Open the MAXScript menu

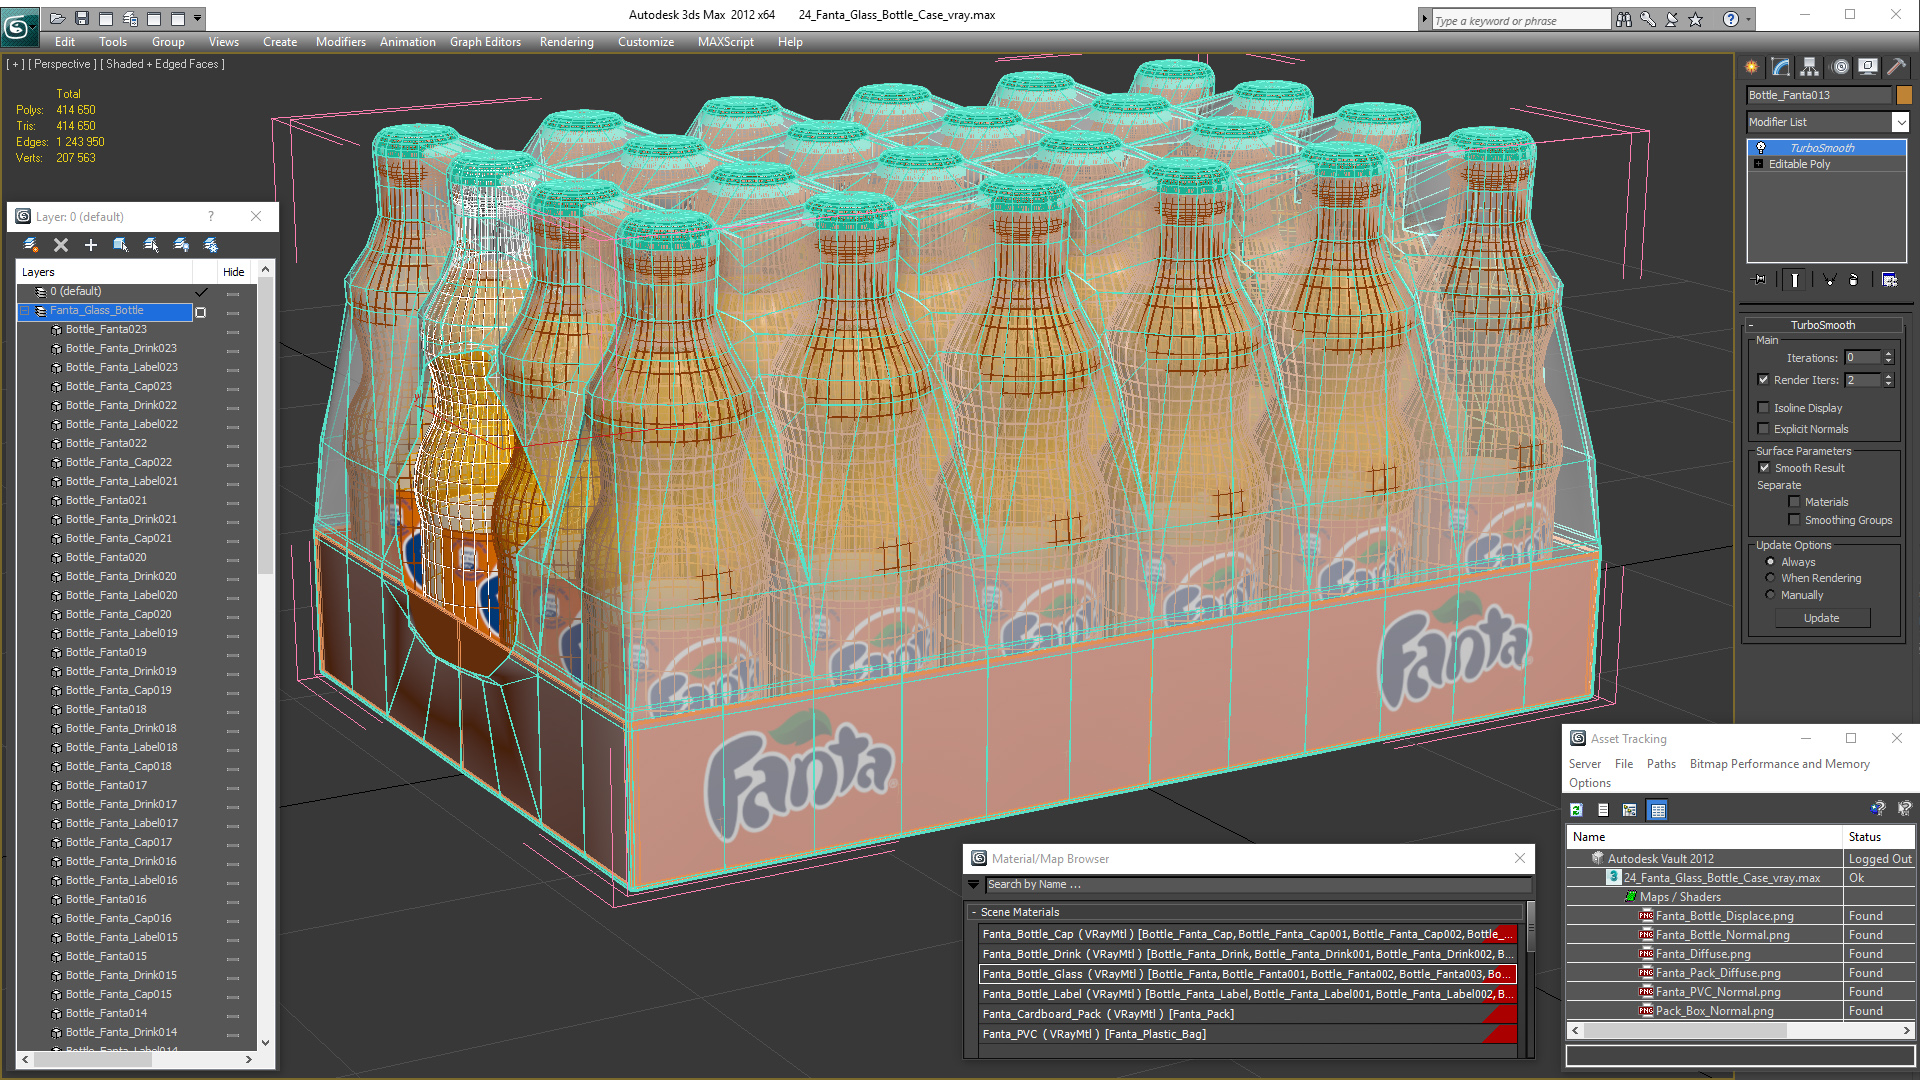[726, 42]
